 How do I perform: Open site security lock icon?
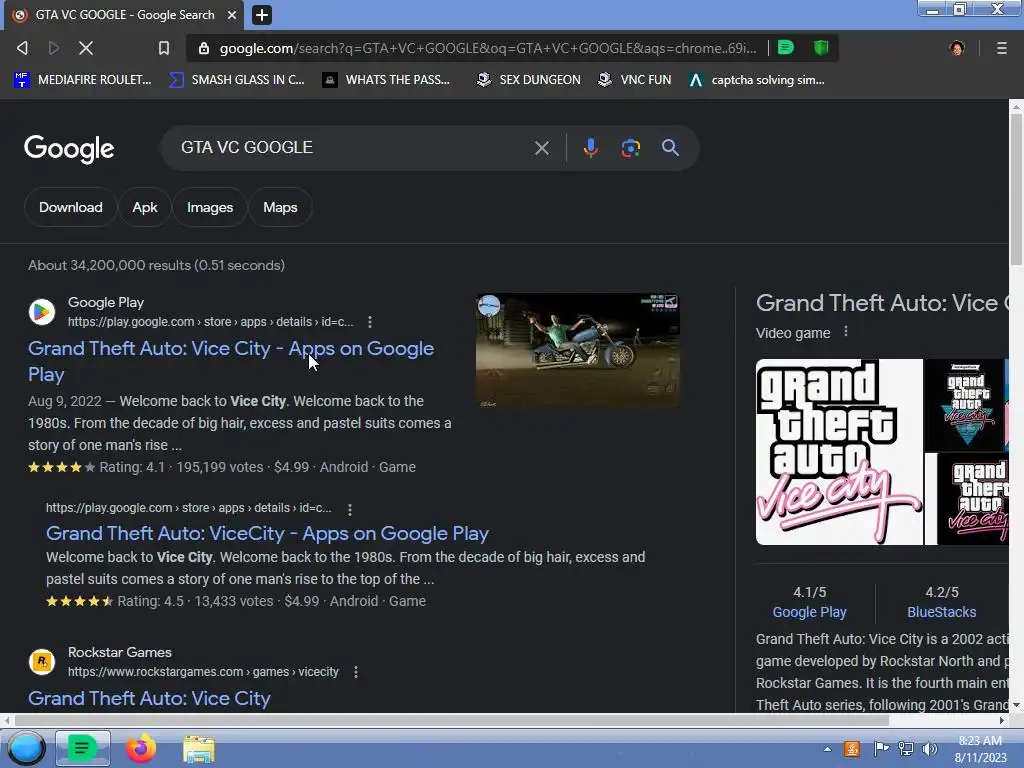(x=204, y=48)
